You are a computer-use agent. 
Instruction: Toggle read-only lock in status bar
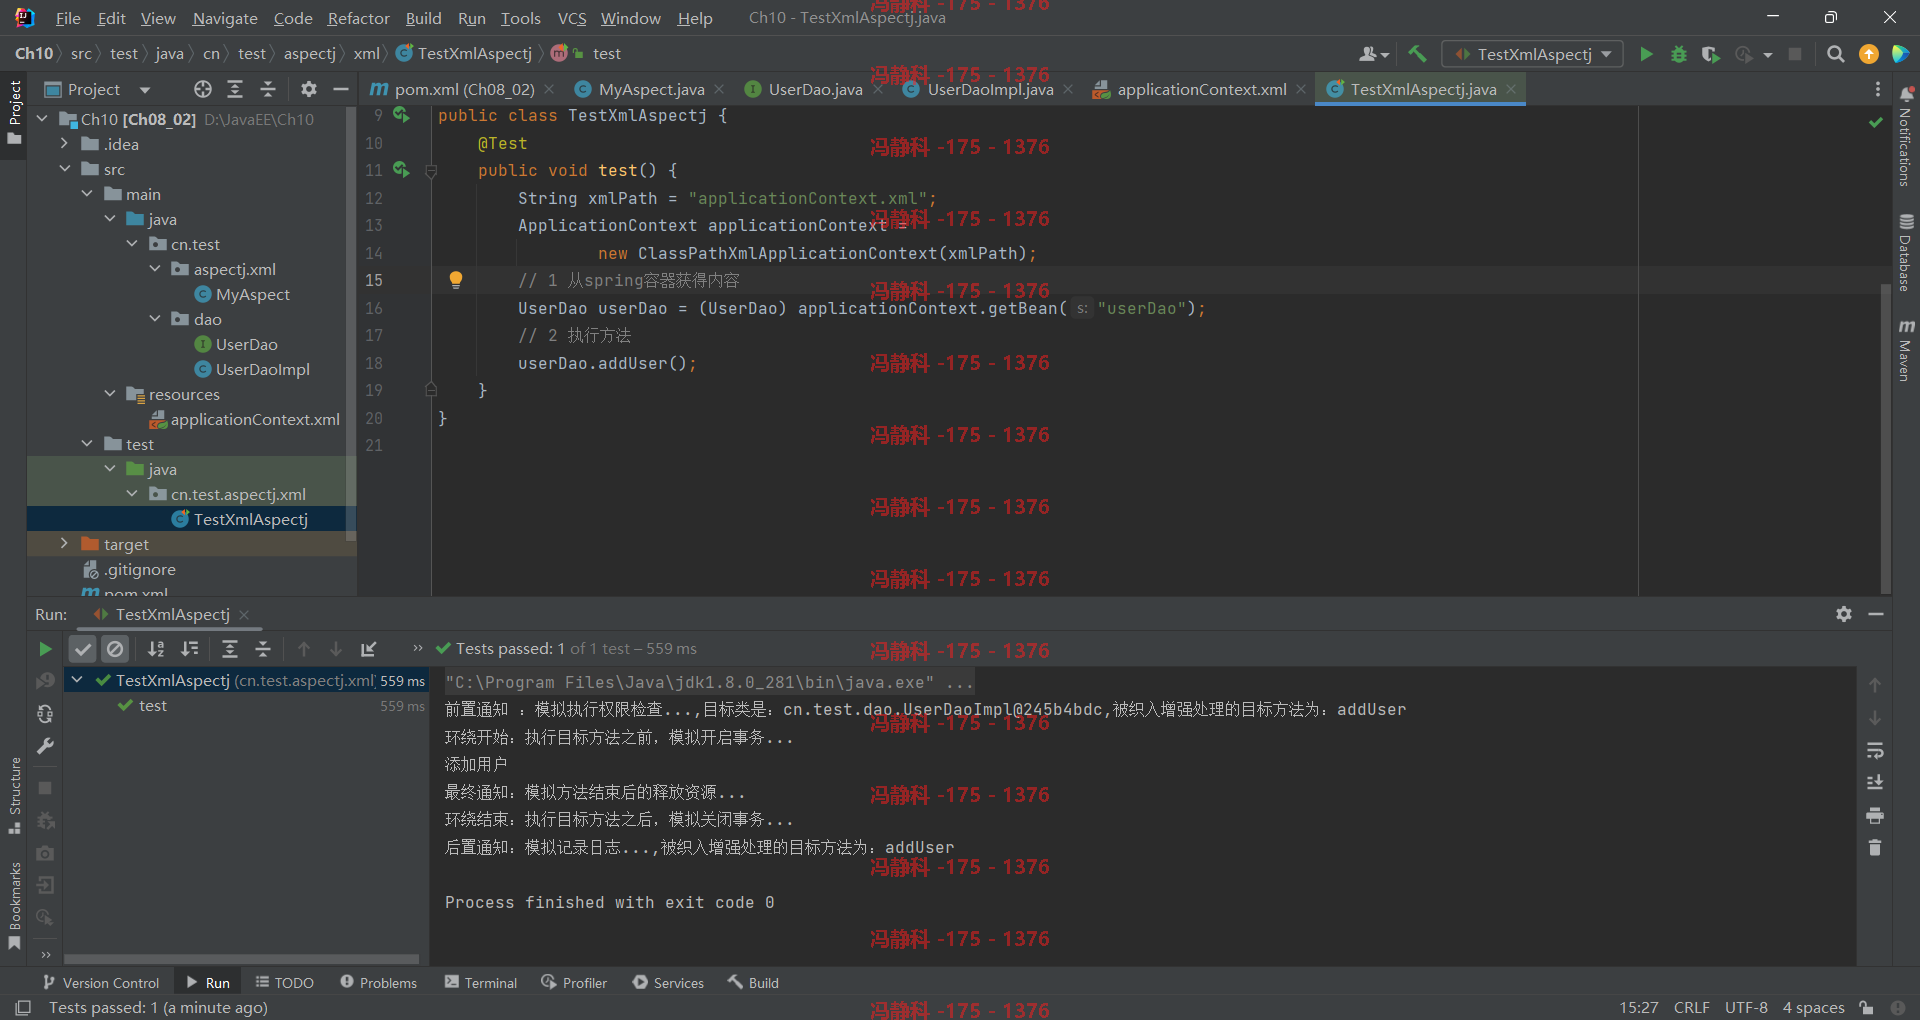(x=1866, y=1007)
